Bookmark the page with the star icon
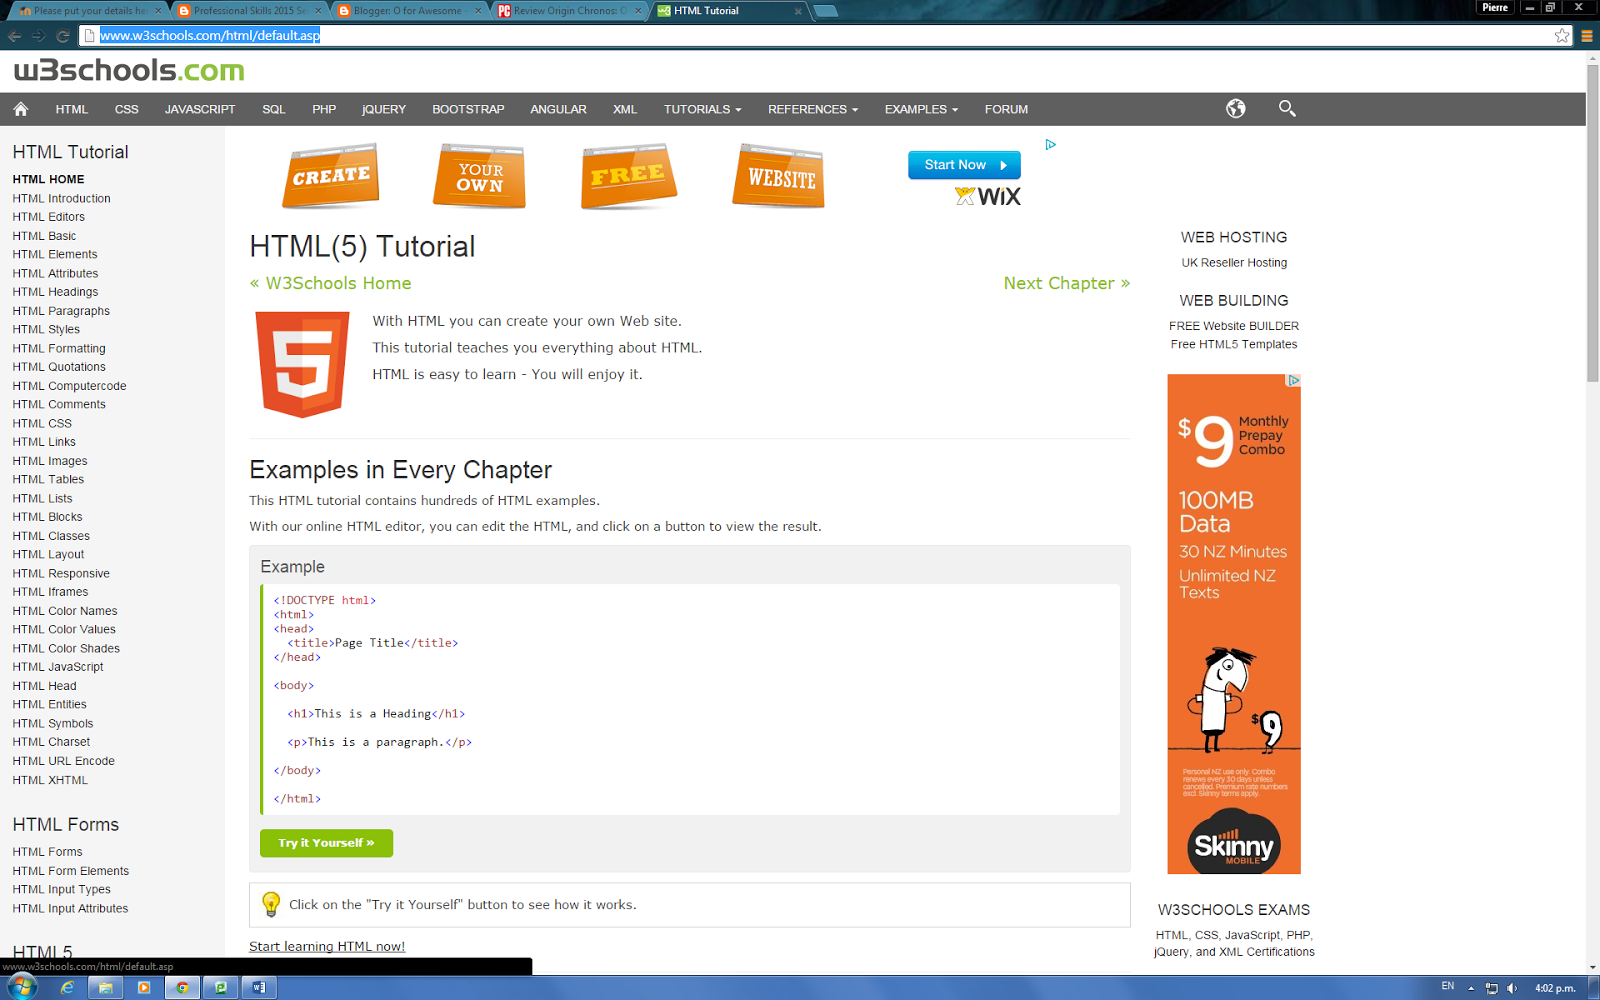This screenshot has height=1000, width=1600. (1562, 35)
